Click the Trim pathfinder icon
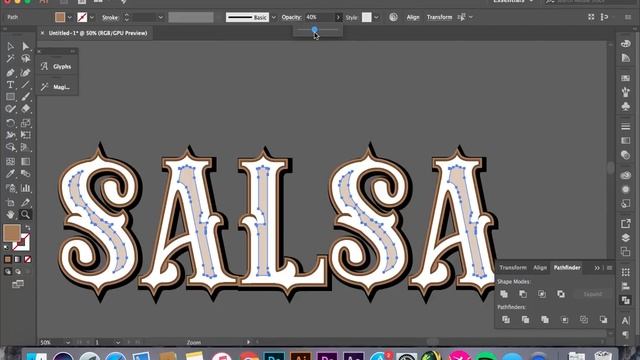The height and width of the screenshot is (360, 640). pyautogui.click(x=525, y=320)
